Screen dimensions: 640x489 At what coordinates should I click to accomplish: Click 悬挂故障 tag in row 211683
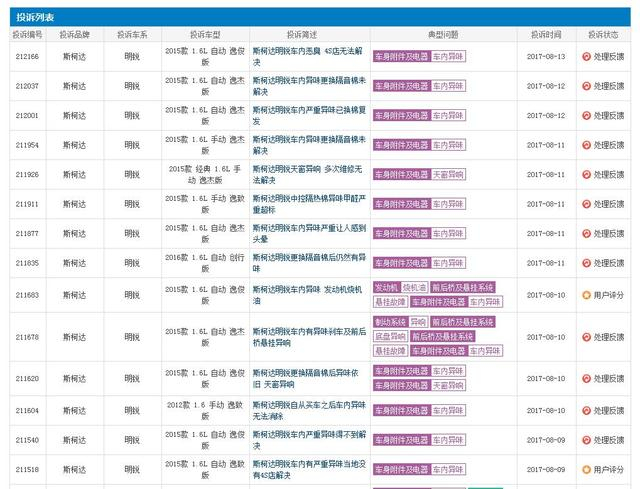point(390,302)
